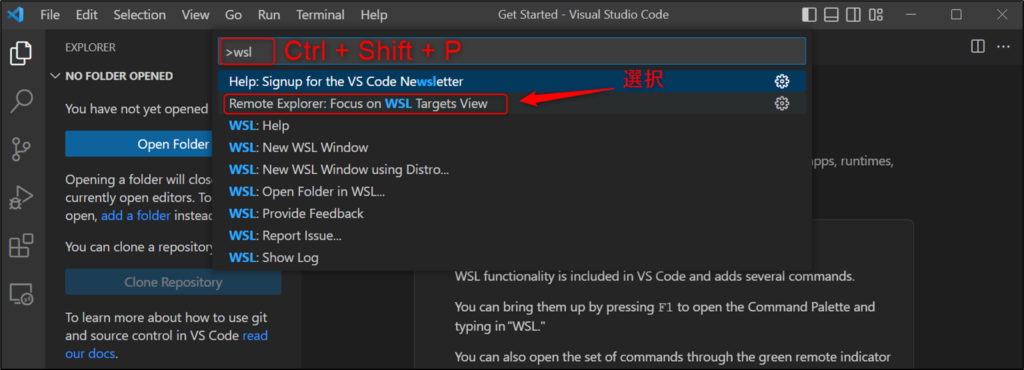Click the VS Code logo icon
The height and width of the screenshot is (370, 1024).
[16, 14]
